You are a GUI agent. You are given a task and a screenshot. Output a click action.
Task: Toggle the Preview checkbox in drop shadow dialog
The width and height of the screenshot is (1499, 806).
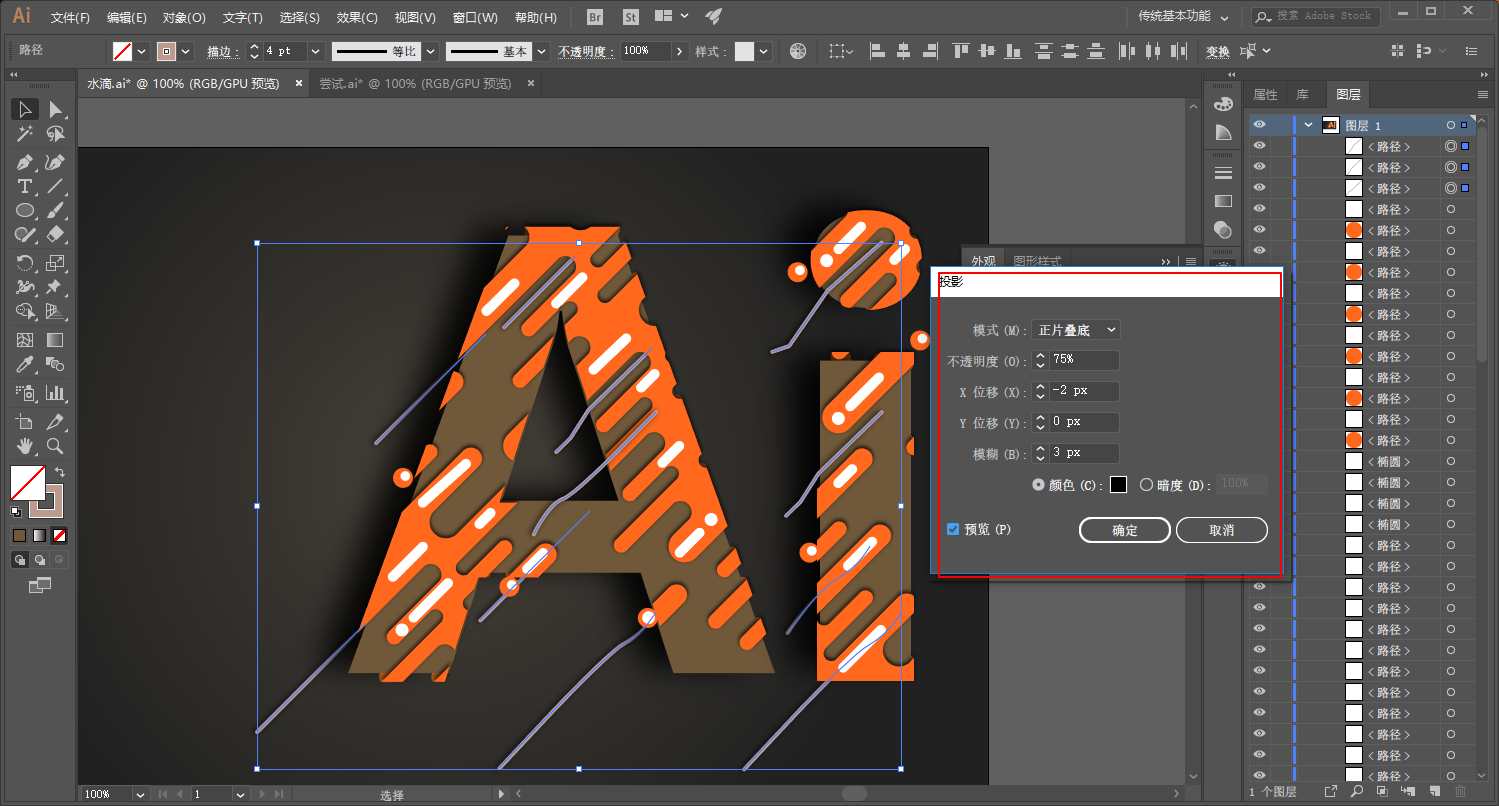(953, 529)
